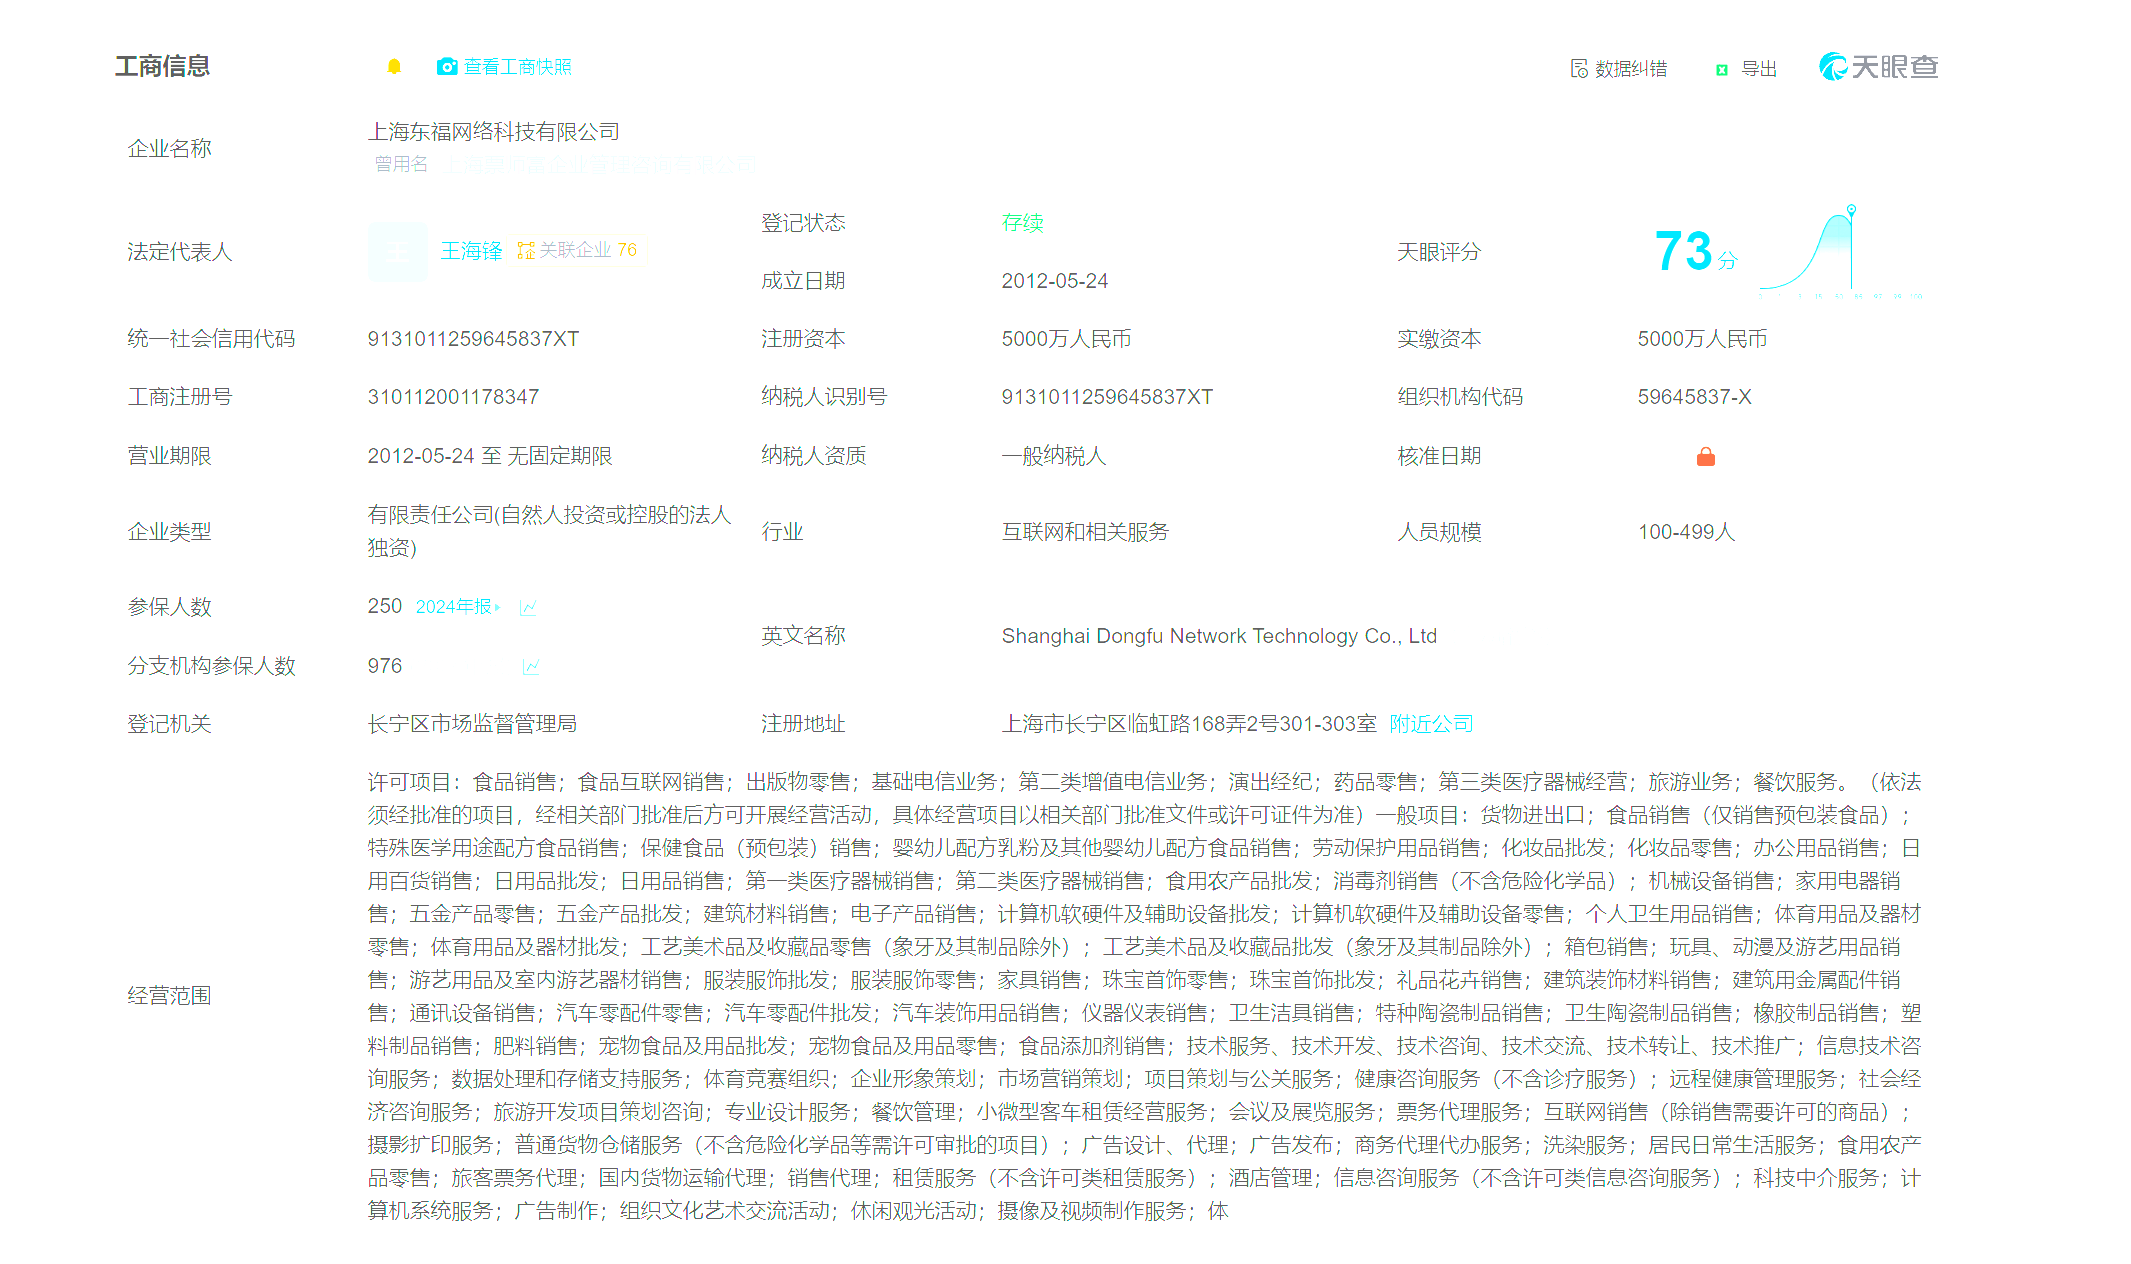Click the 73分 Tianyan score

(1695, 251)
